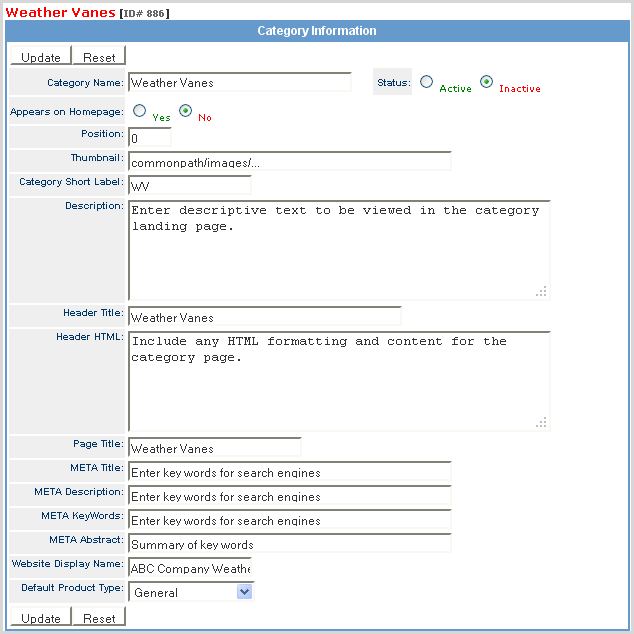Image resolution: width=634 pixels, height=634 pixels.
Task: Focus the Page Title field
Action: coord(214,448)
